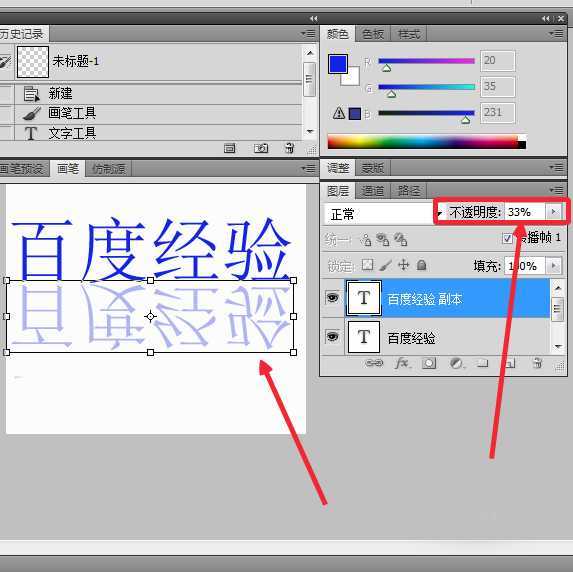Create a new snapshot with camera icon
This screenshot has width=573, height=572.
click(x=261, y=148)
